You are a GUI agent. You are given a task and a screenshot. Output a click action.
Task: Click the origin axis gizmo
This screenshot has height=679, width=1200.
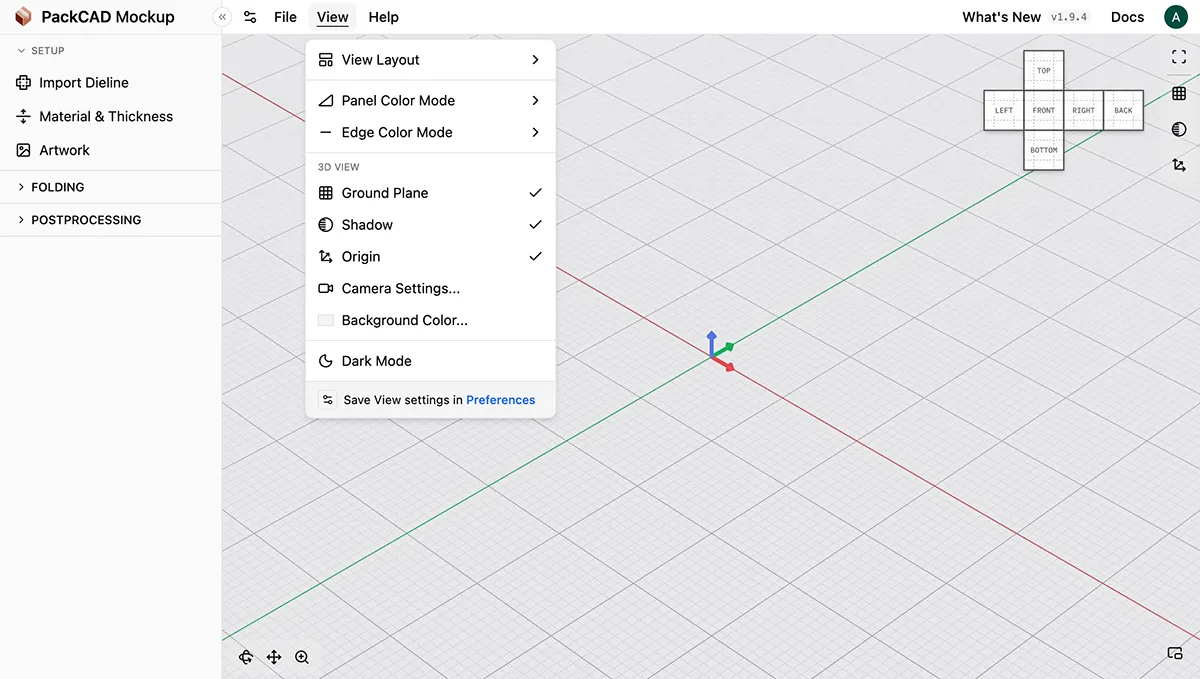(720, 352)
